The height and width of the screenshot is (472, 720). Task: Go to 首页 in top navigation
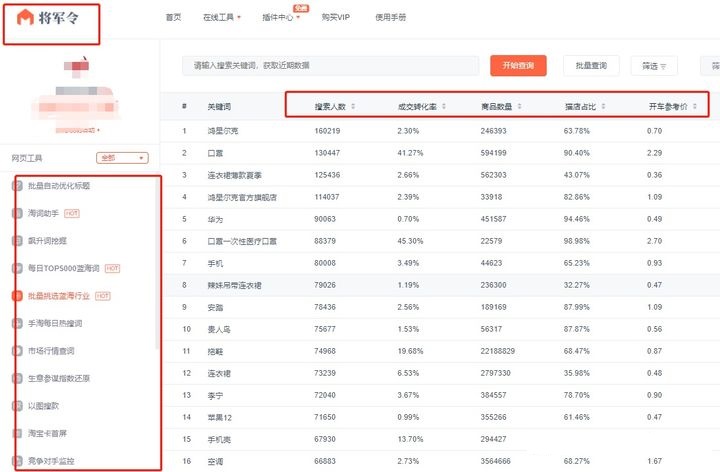tap(173, 18)
